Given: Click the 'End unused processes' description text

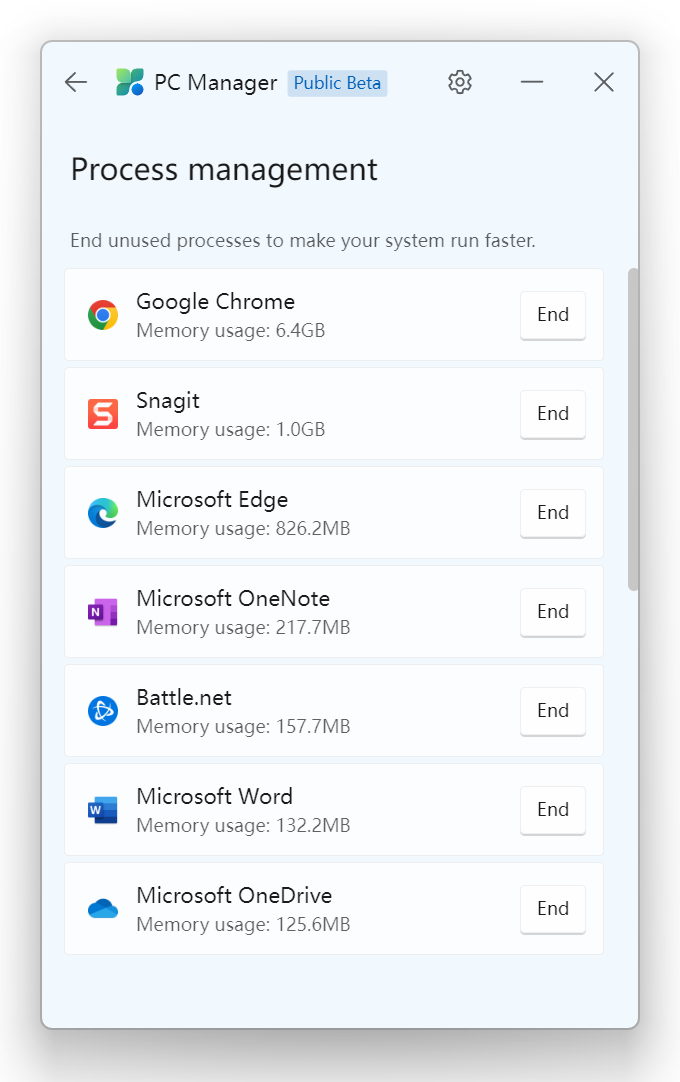Looking at the screenshot, I should tap(302, 241).
